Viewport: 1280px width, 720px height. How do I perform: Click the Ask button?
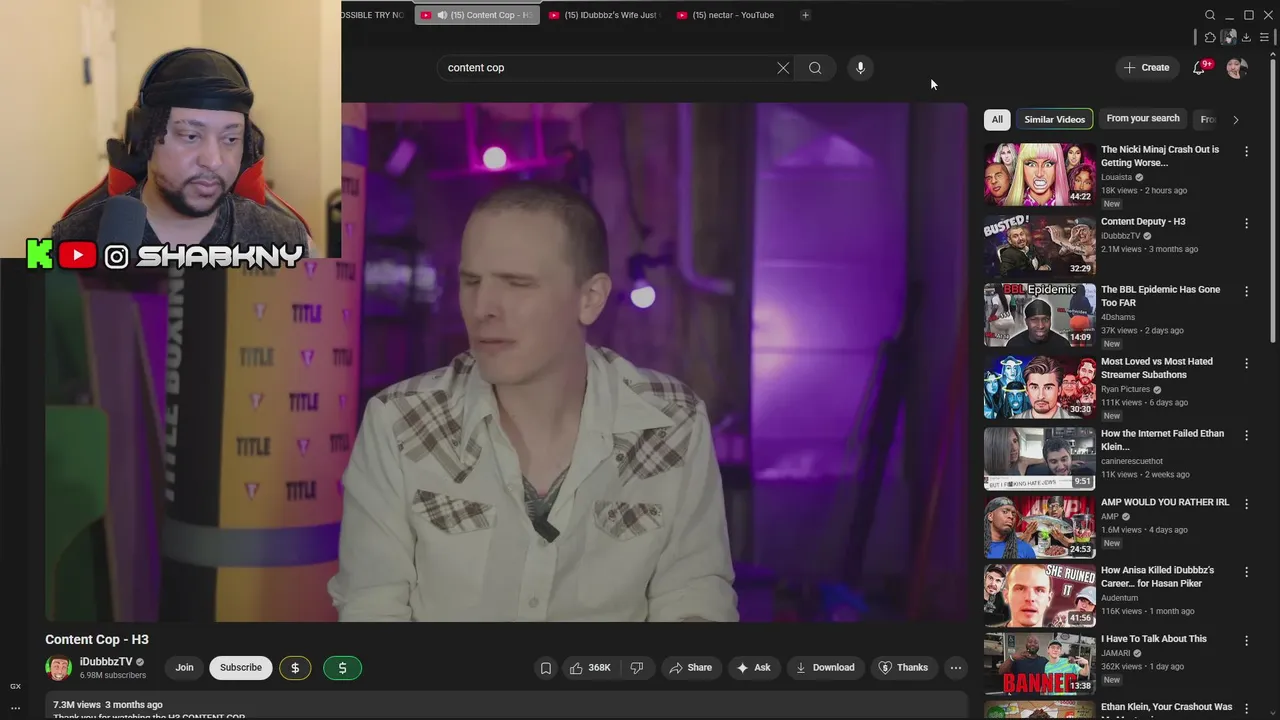(x=753, y=668)
